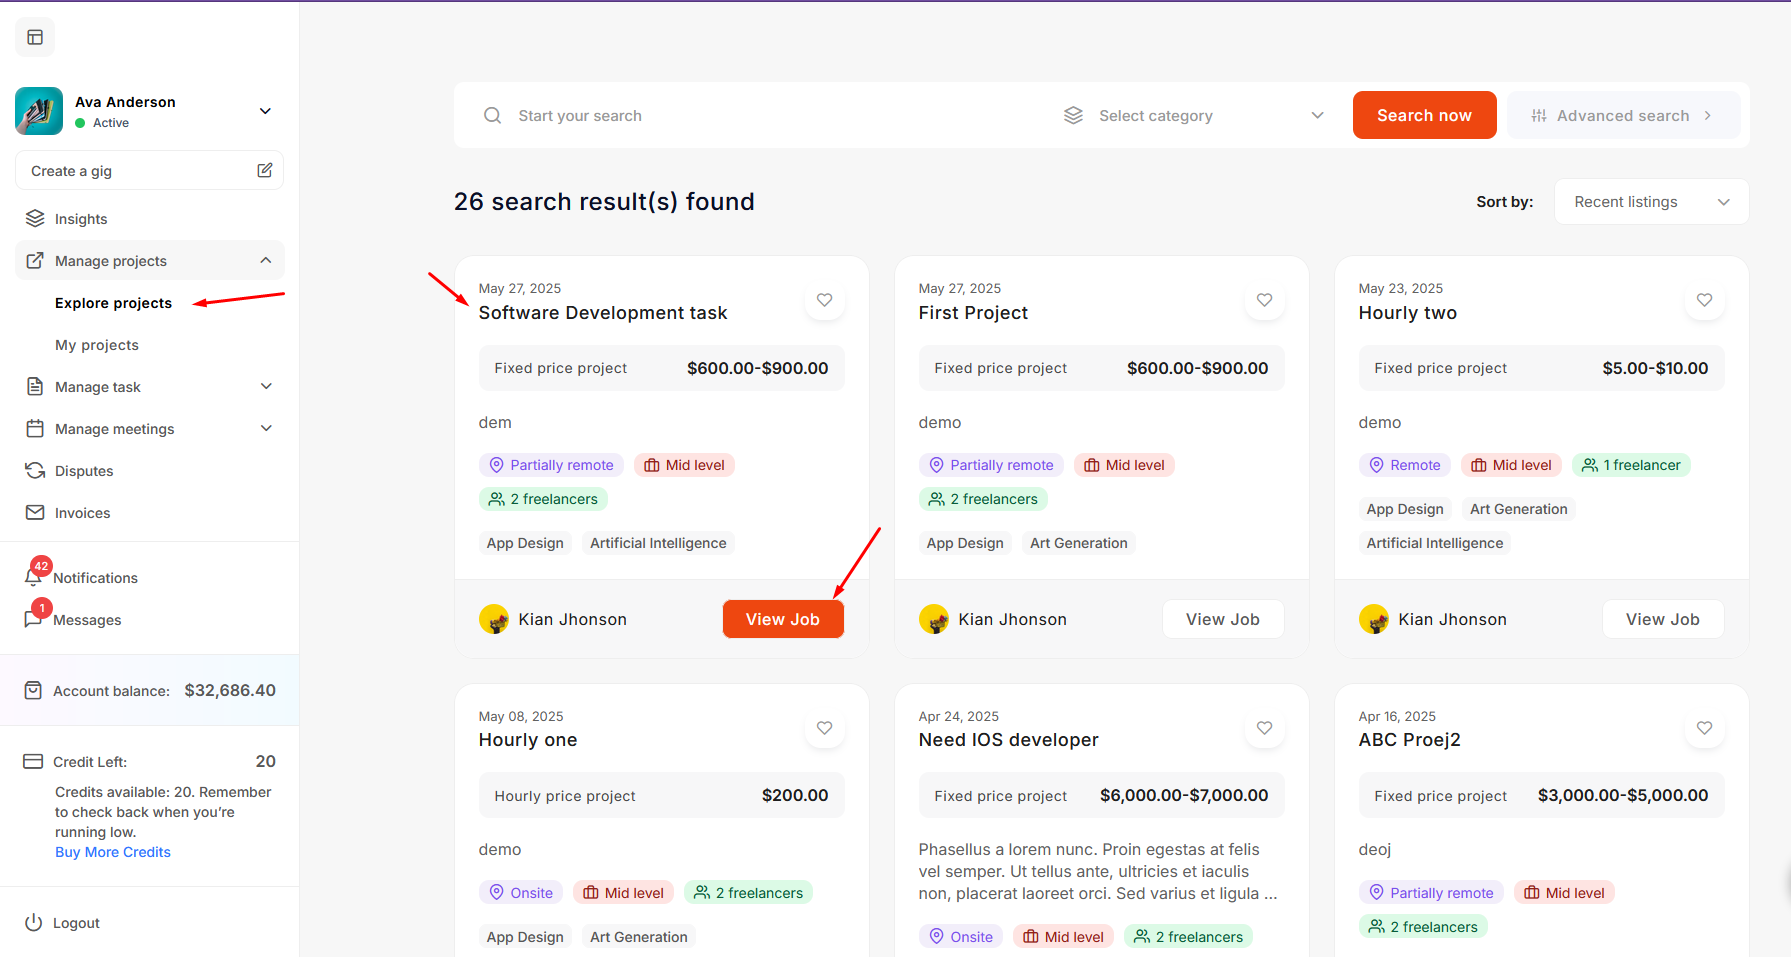Open the Messages chat icon
Viewport: 1791px width, 957px height.
[x=34, y=618]
